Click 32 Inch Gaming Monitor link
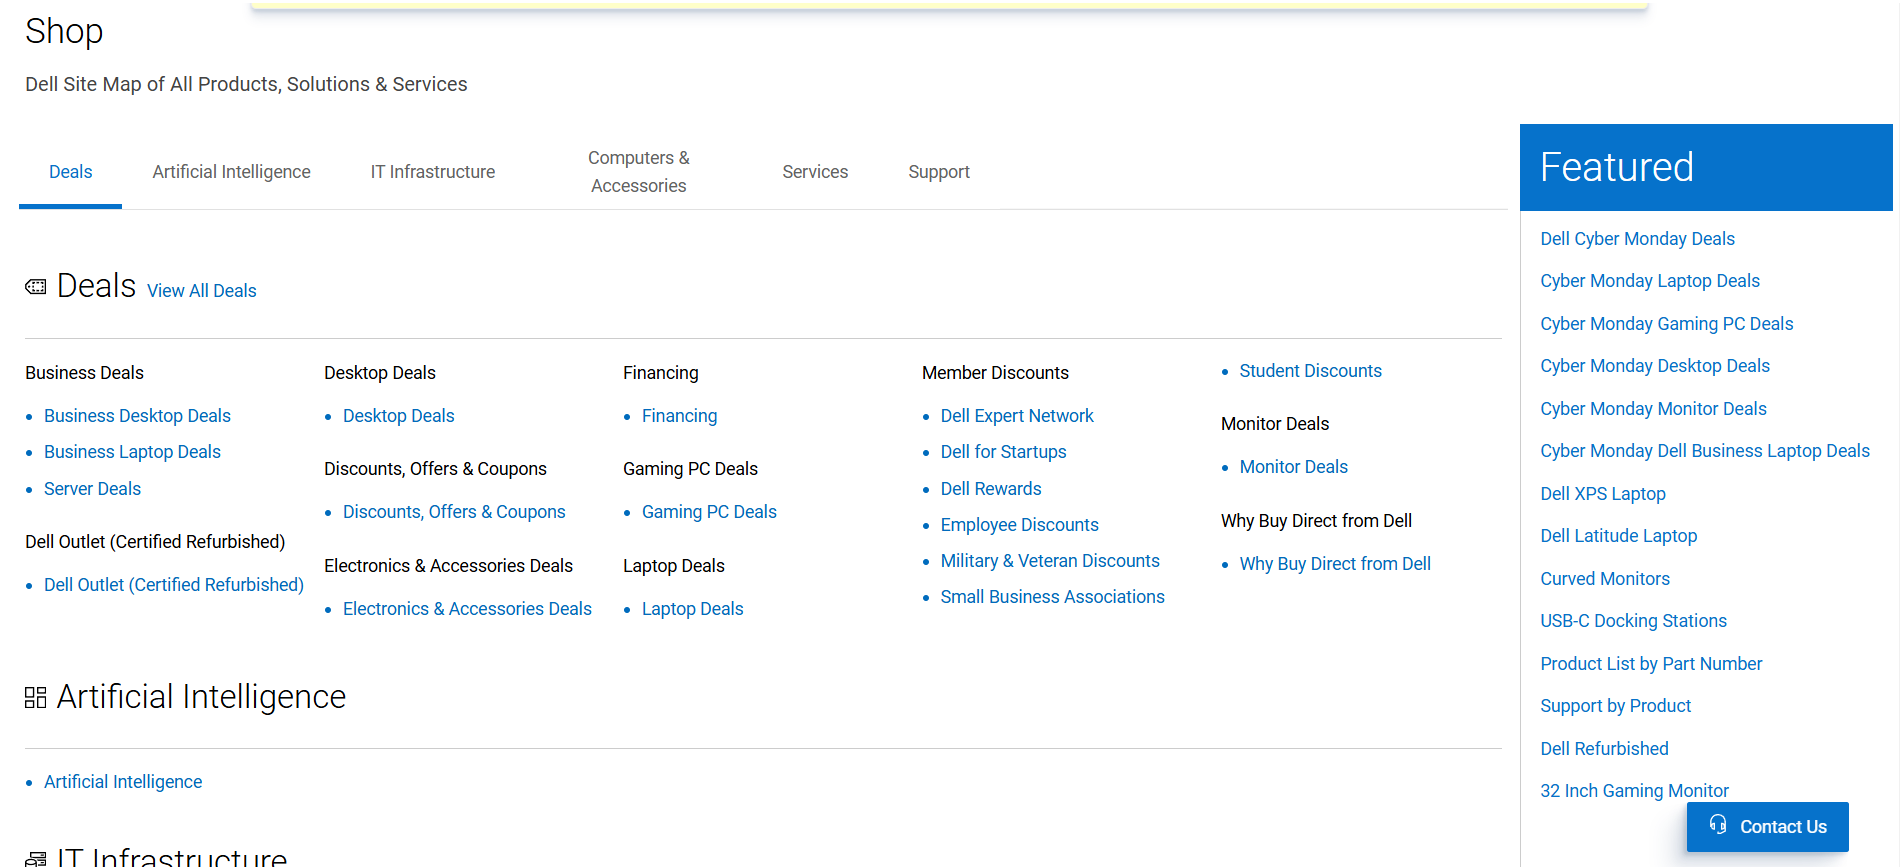Image resolution: width=1900 pixels, height=867 pixels. tap(1634, 791)
